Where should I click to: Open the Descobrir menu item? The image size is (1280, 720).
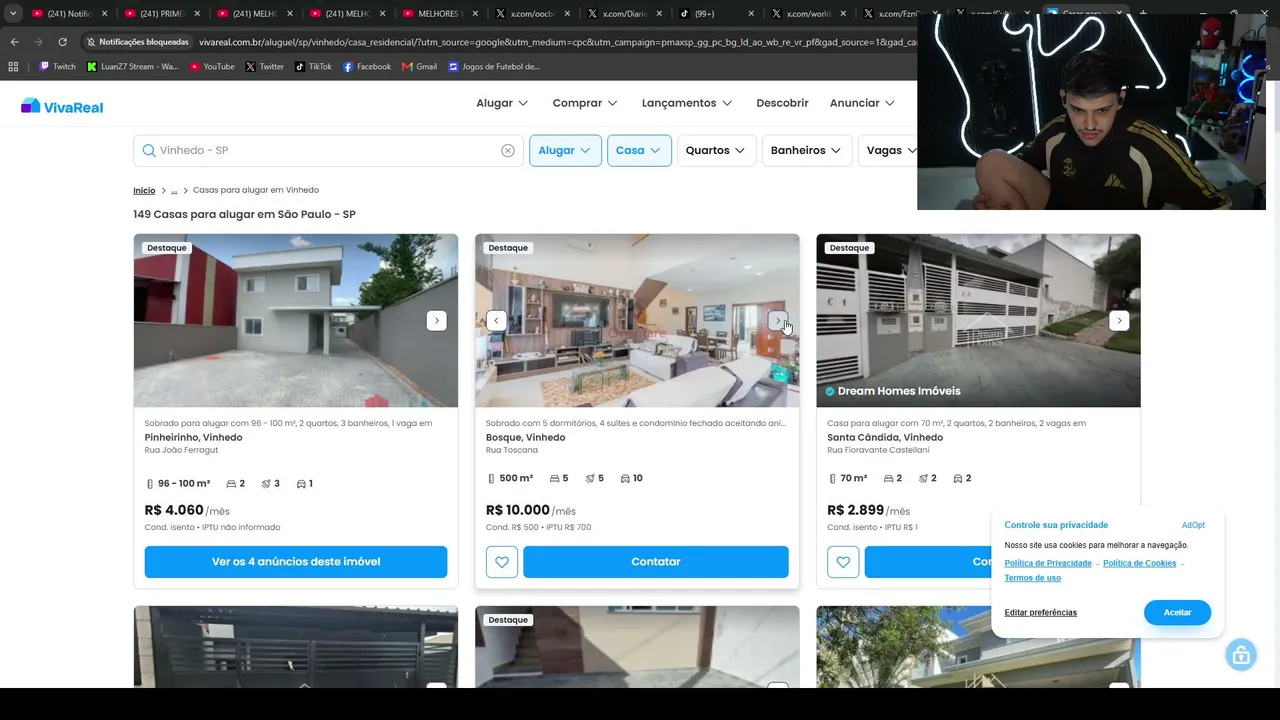tap(782, 103)
